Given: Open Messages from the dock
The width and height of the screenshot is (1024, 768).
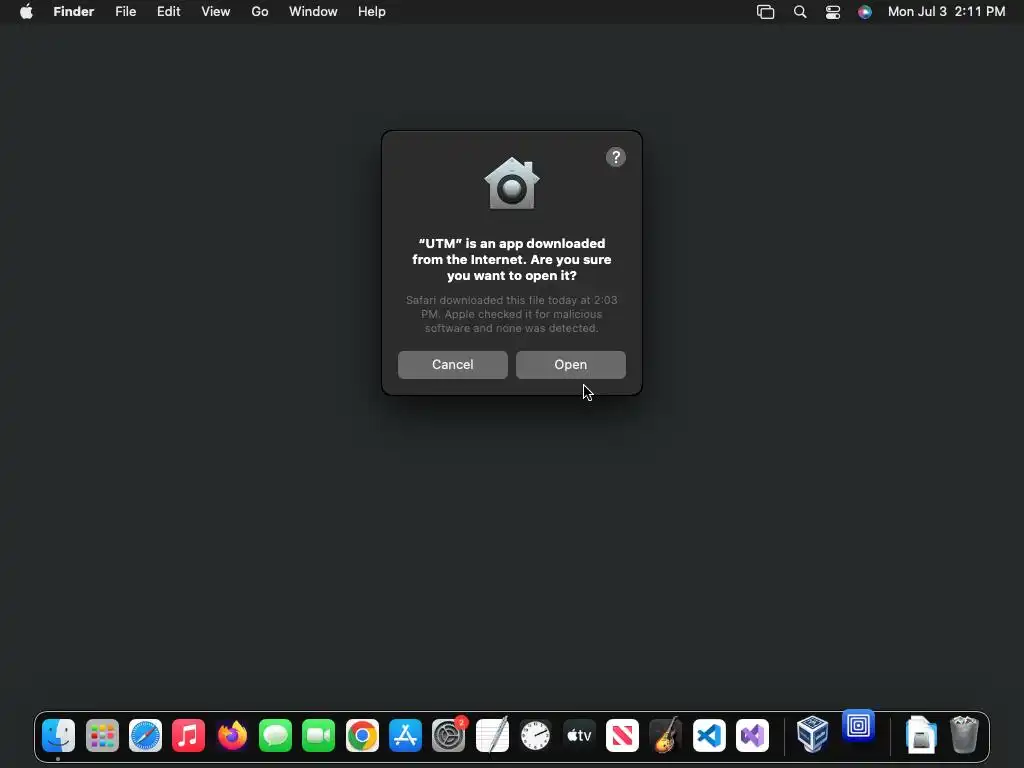Looking at the screenshot, I should 275,735.
